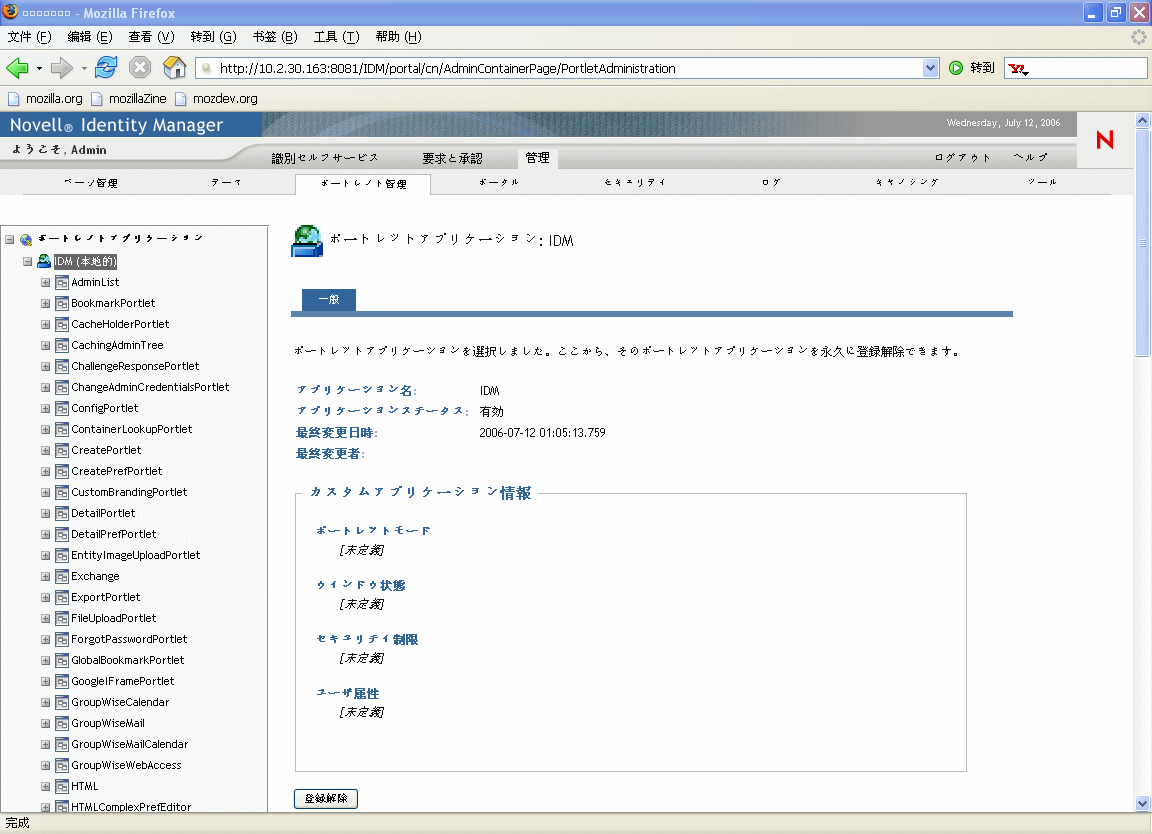Viewport: 1152px width, 834px height.
Task: Open the address bar dropdown arrow
Action: click(x=930, y=67)
